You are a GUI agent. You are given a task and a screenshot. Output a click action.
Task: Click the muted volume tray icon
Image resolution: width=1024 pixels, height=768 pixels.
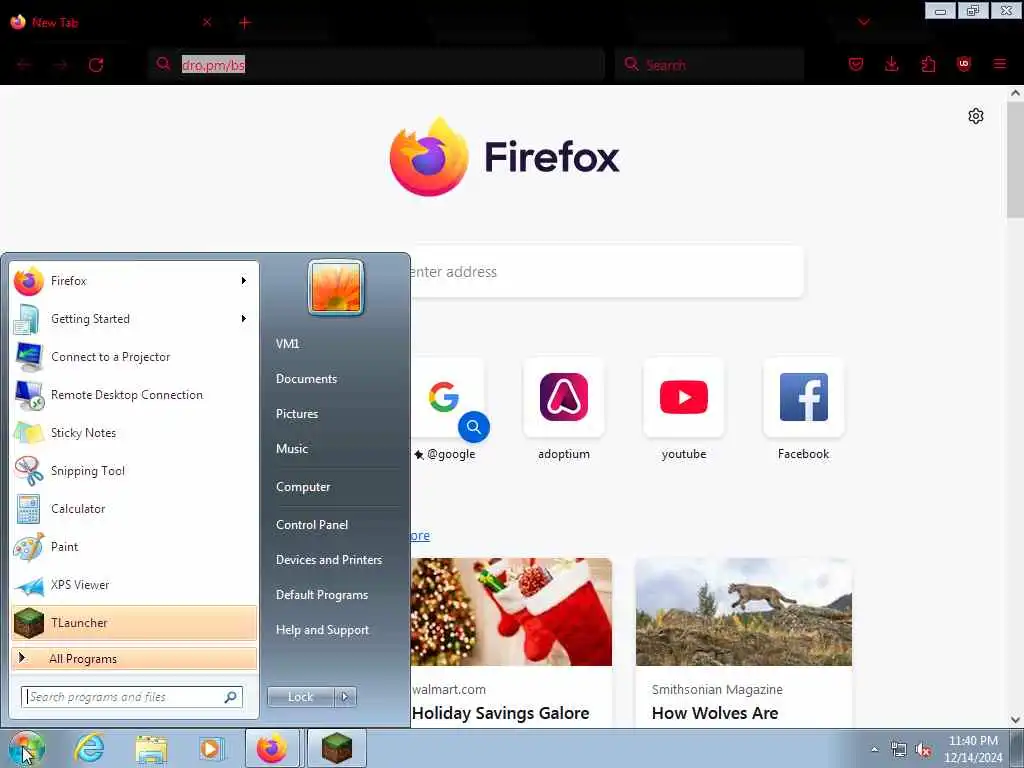click(923, 750)
